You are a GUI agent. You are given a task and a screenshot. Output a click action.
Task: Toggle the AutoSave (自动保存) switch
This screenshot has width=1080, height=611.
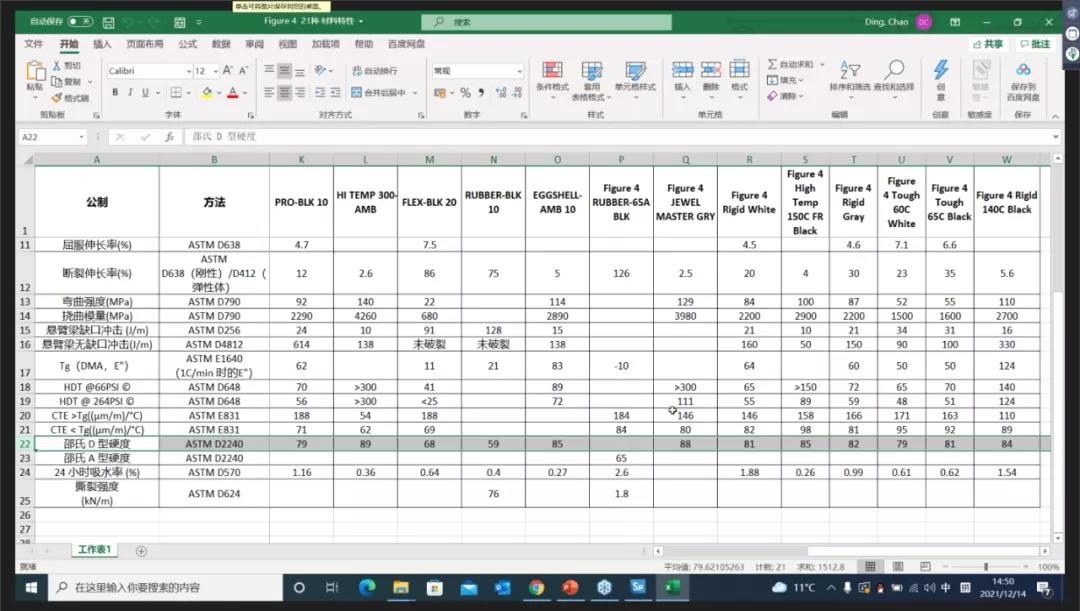pos(80,21)
